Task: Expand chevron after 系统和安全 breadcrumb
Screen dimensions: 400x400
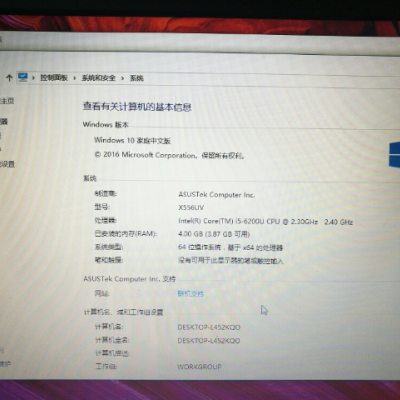Action: (123, 78)
